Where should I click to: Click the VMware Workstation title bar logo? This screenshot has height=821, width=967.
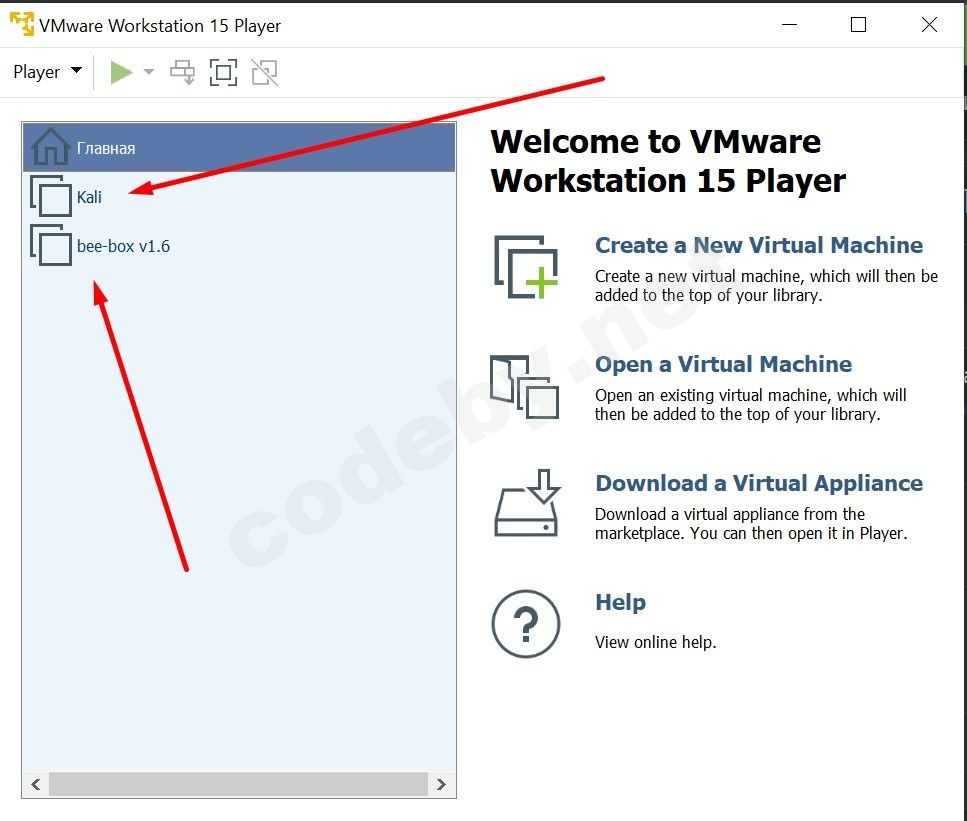[x=22, y=24]
